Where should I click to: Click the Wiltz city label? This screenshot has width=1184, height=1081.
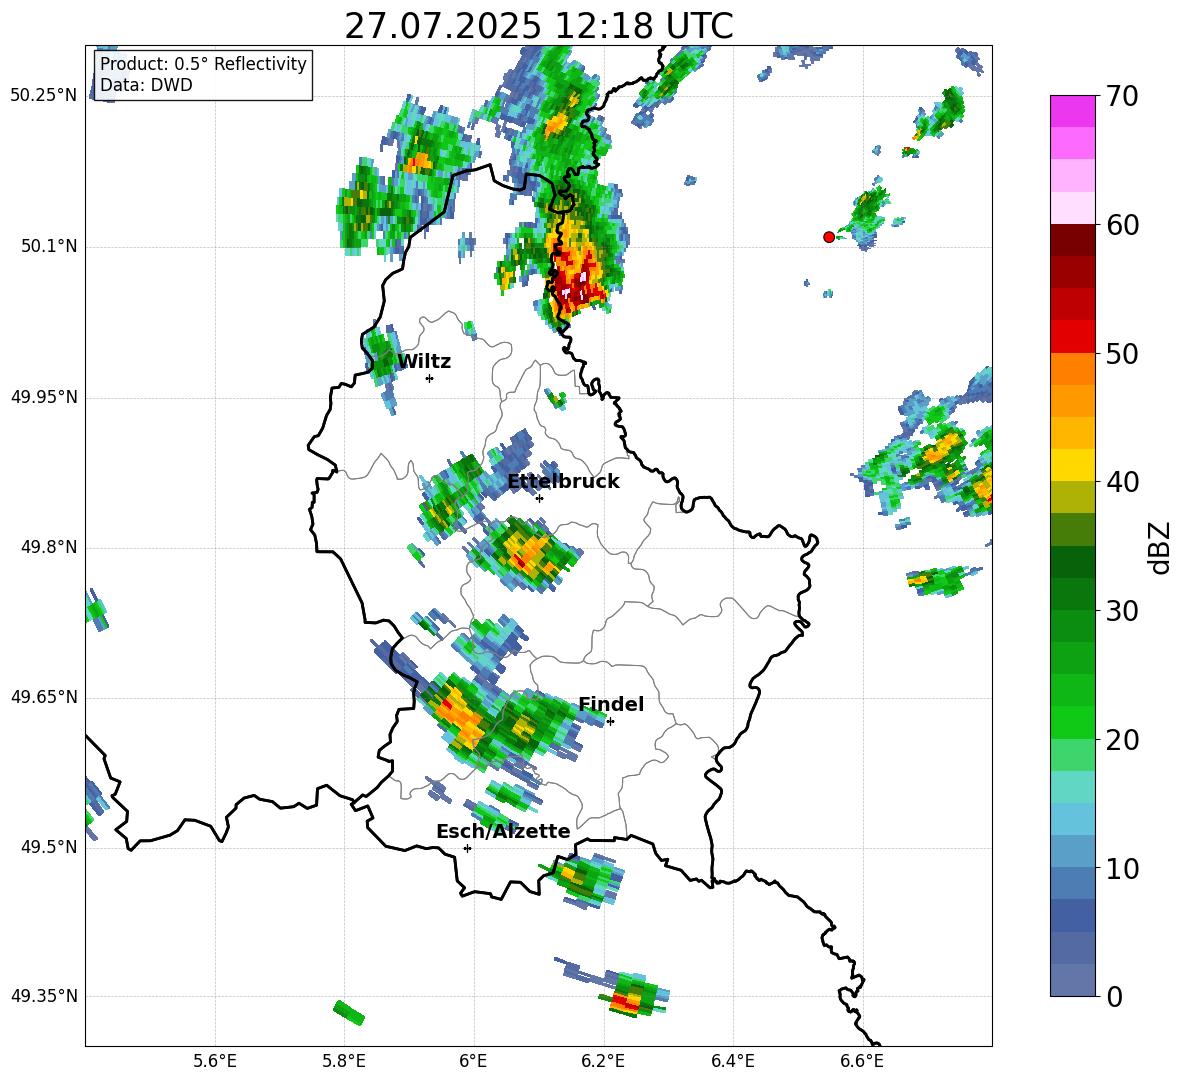[424, 362]
